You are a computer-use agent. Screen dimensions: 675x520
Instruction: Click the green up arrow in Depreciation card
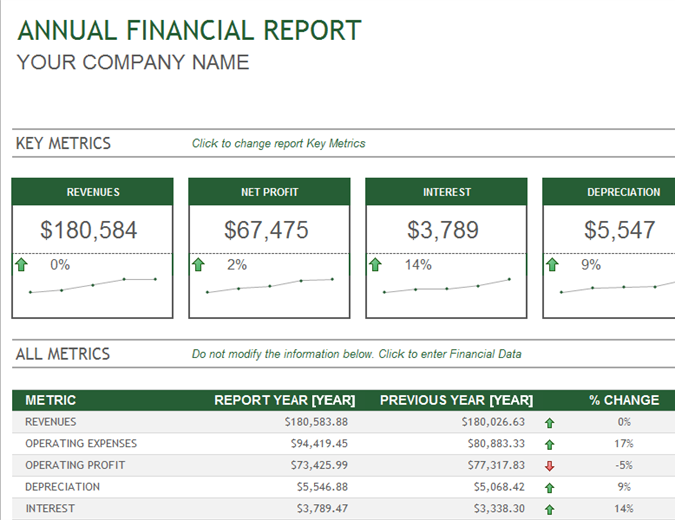552,265
